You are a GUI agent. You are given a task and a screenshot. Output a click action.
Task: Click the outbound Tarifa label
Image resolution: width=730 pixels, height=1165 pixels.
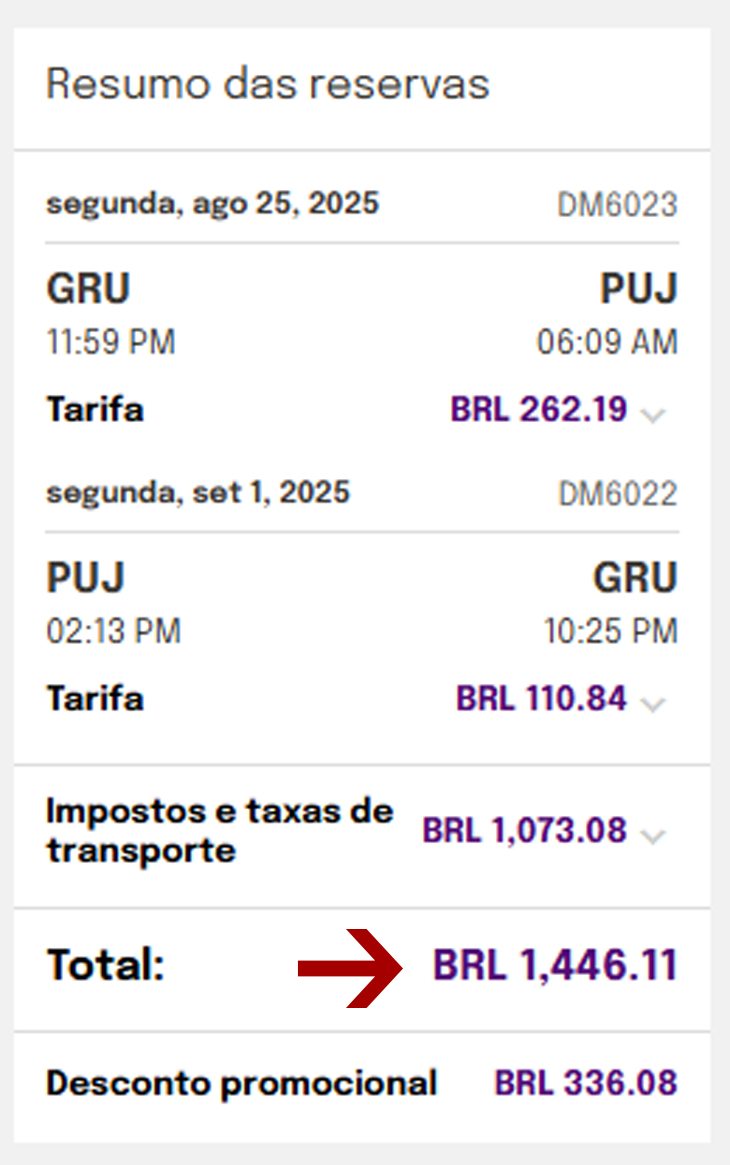coord(95,409)
